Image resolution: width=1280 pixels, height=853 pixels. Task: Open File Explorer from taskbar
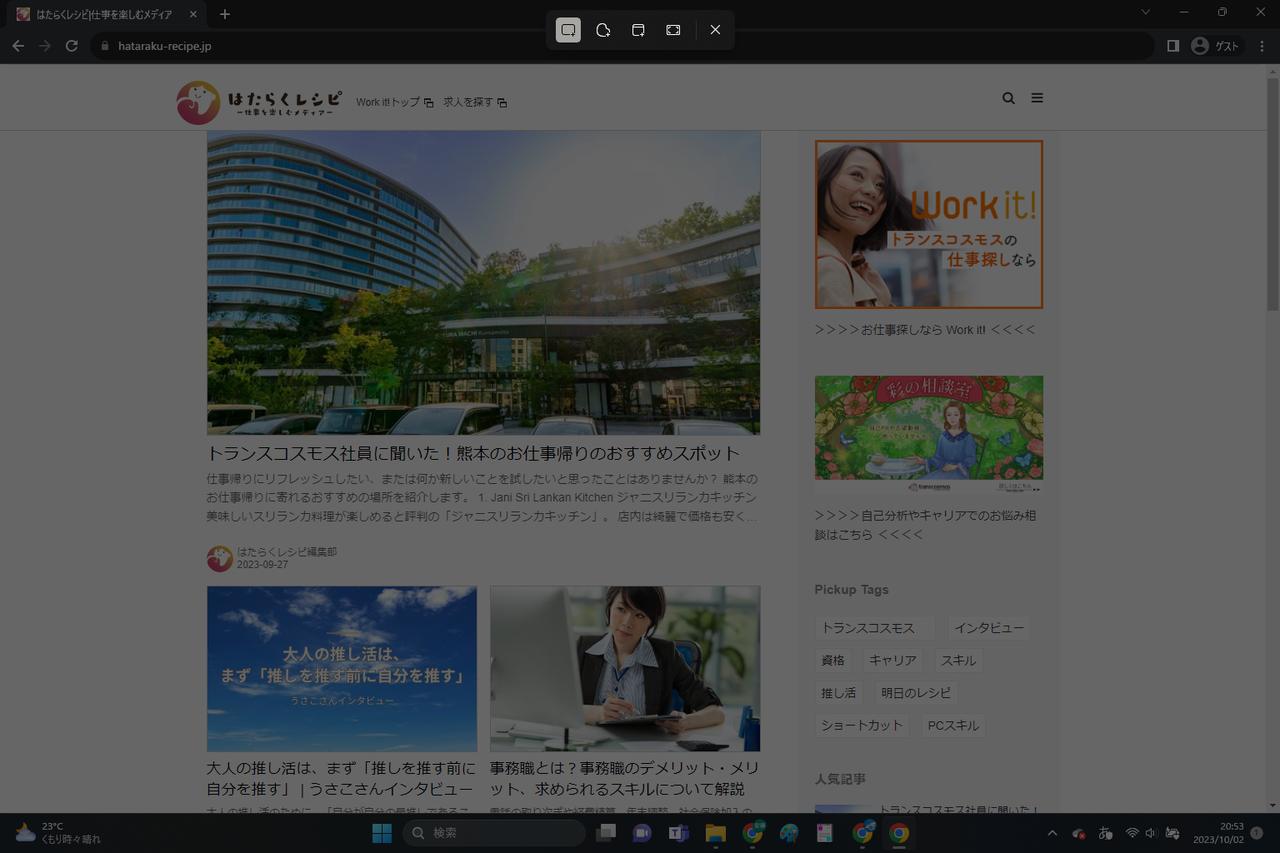(x=715, y=833)
